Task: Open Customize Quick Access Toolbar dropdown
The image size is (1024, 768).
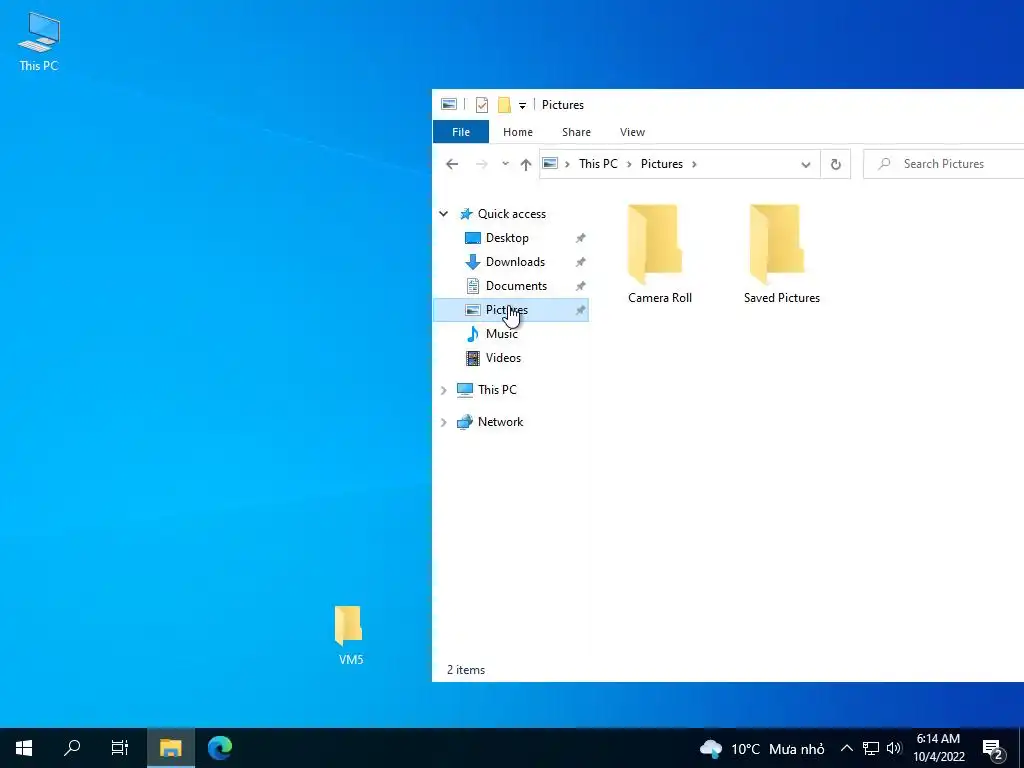Action: tap(522, 105)
